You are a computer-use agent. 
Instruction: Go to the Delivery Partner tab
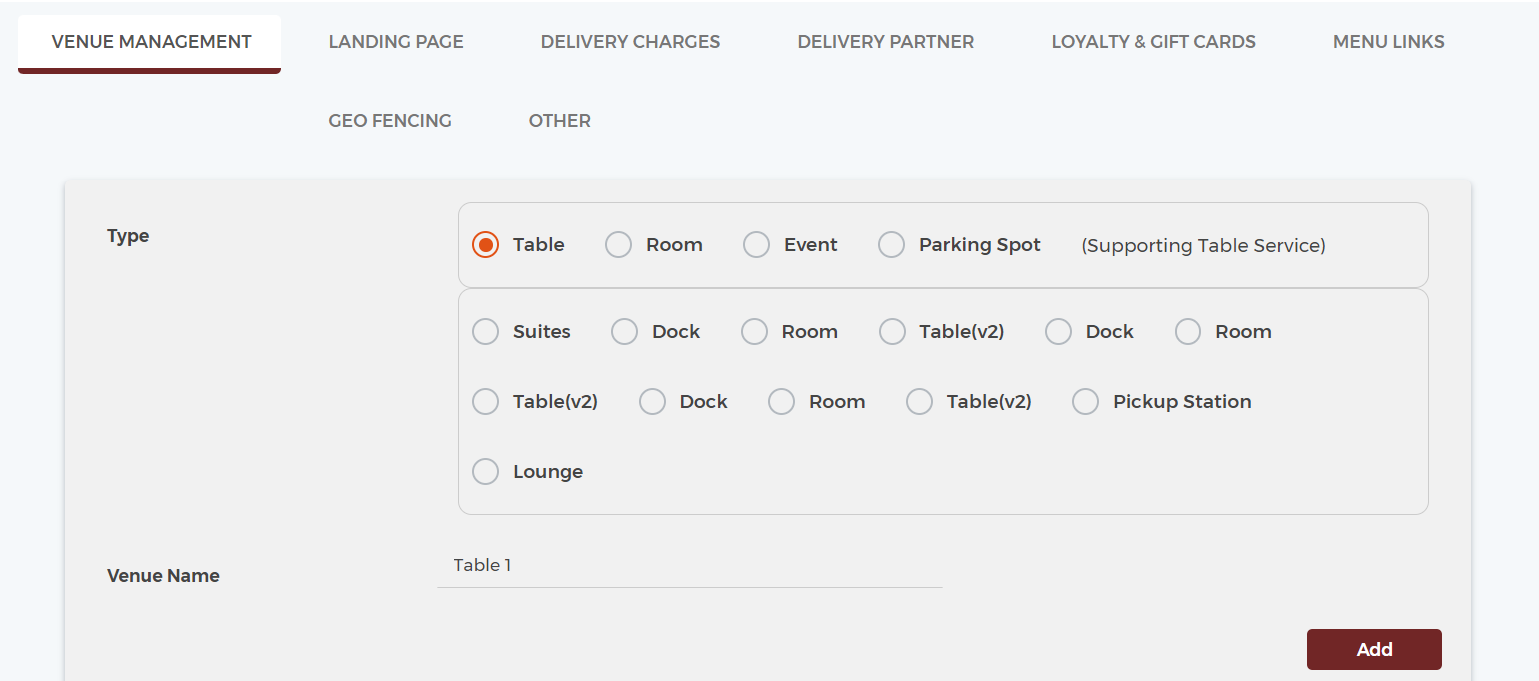point(885,41)
